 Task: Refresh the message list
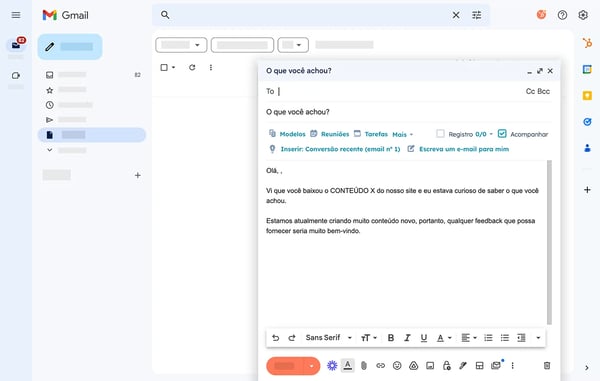[192, 67]
